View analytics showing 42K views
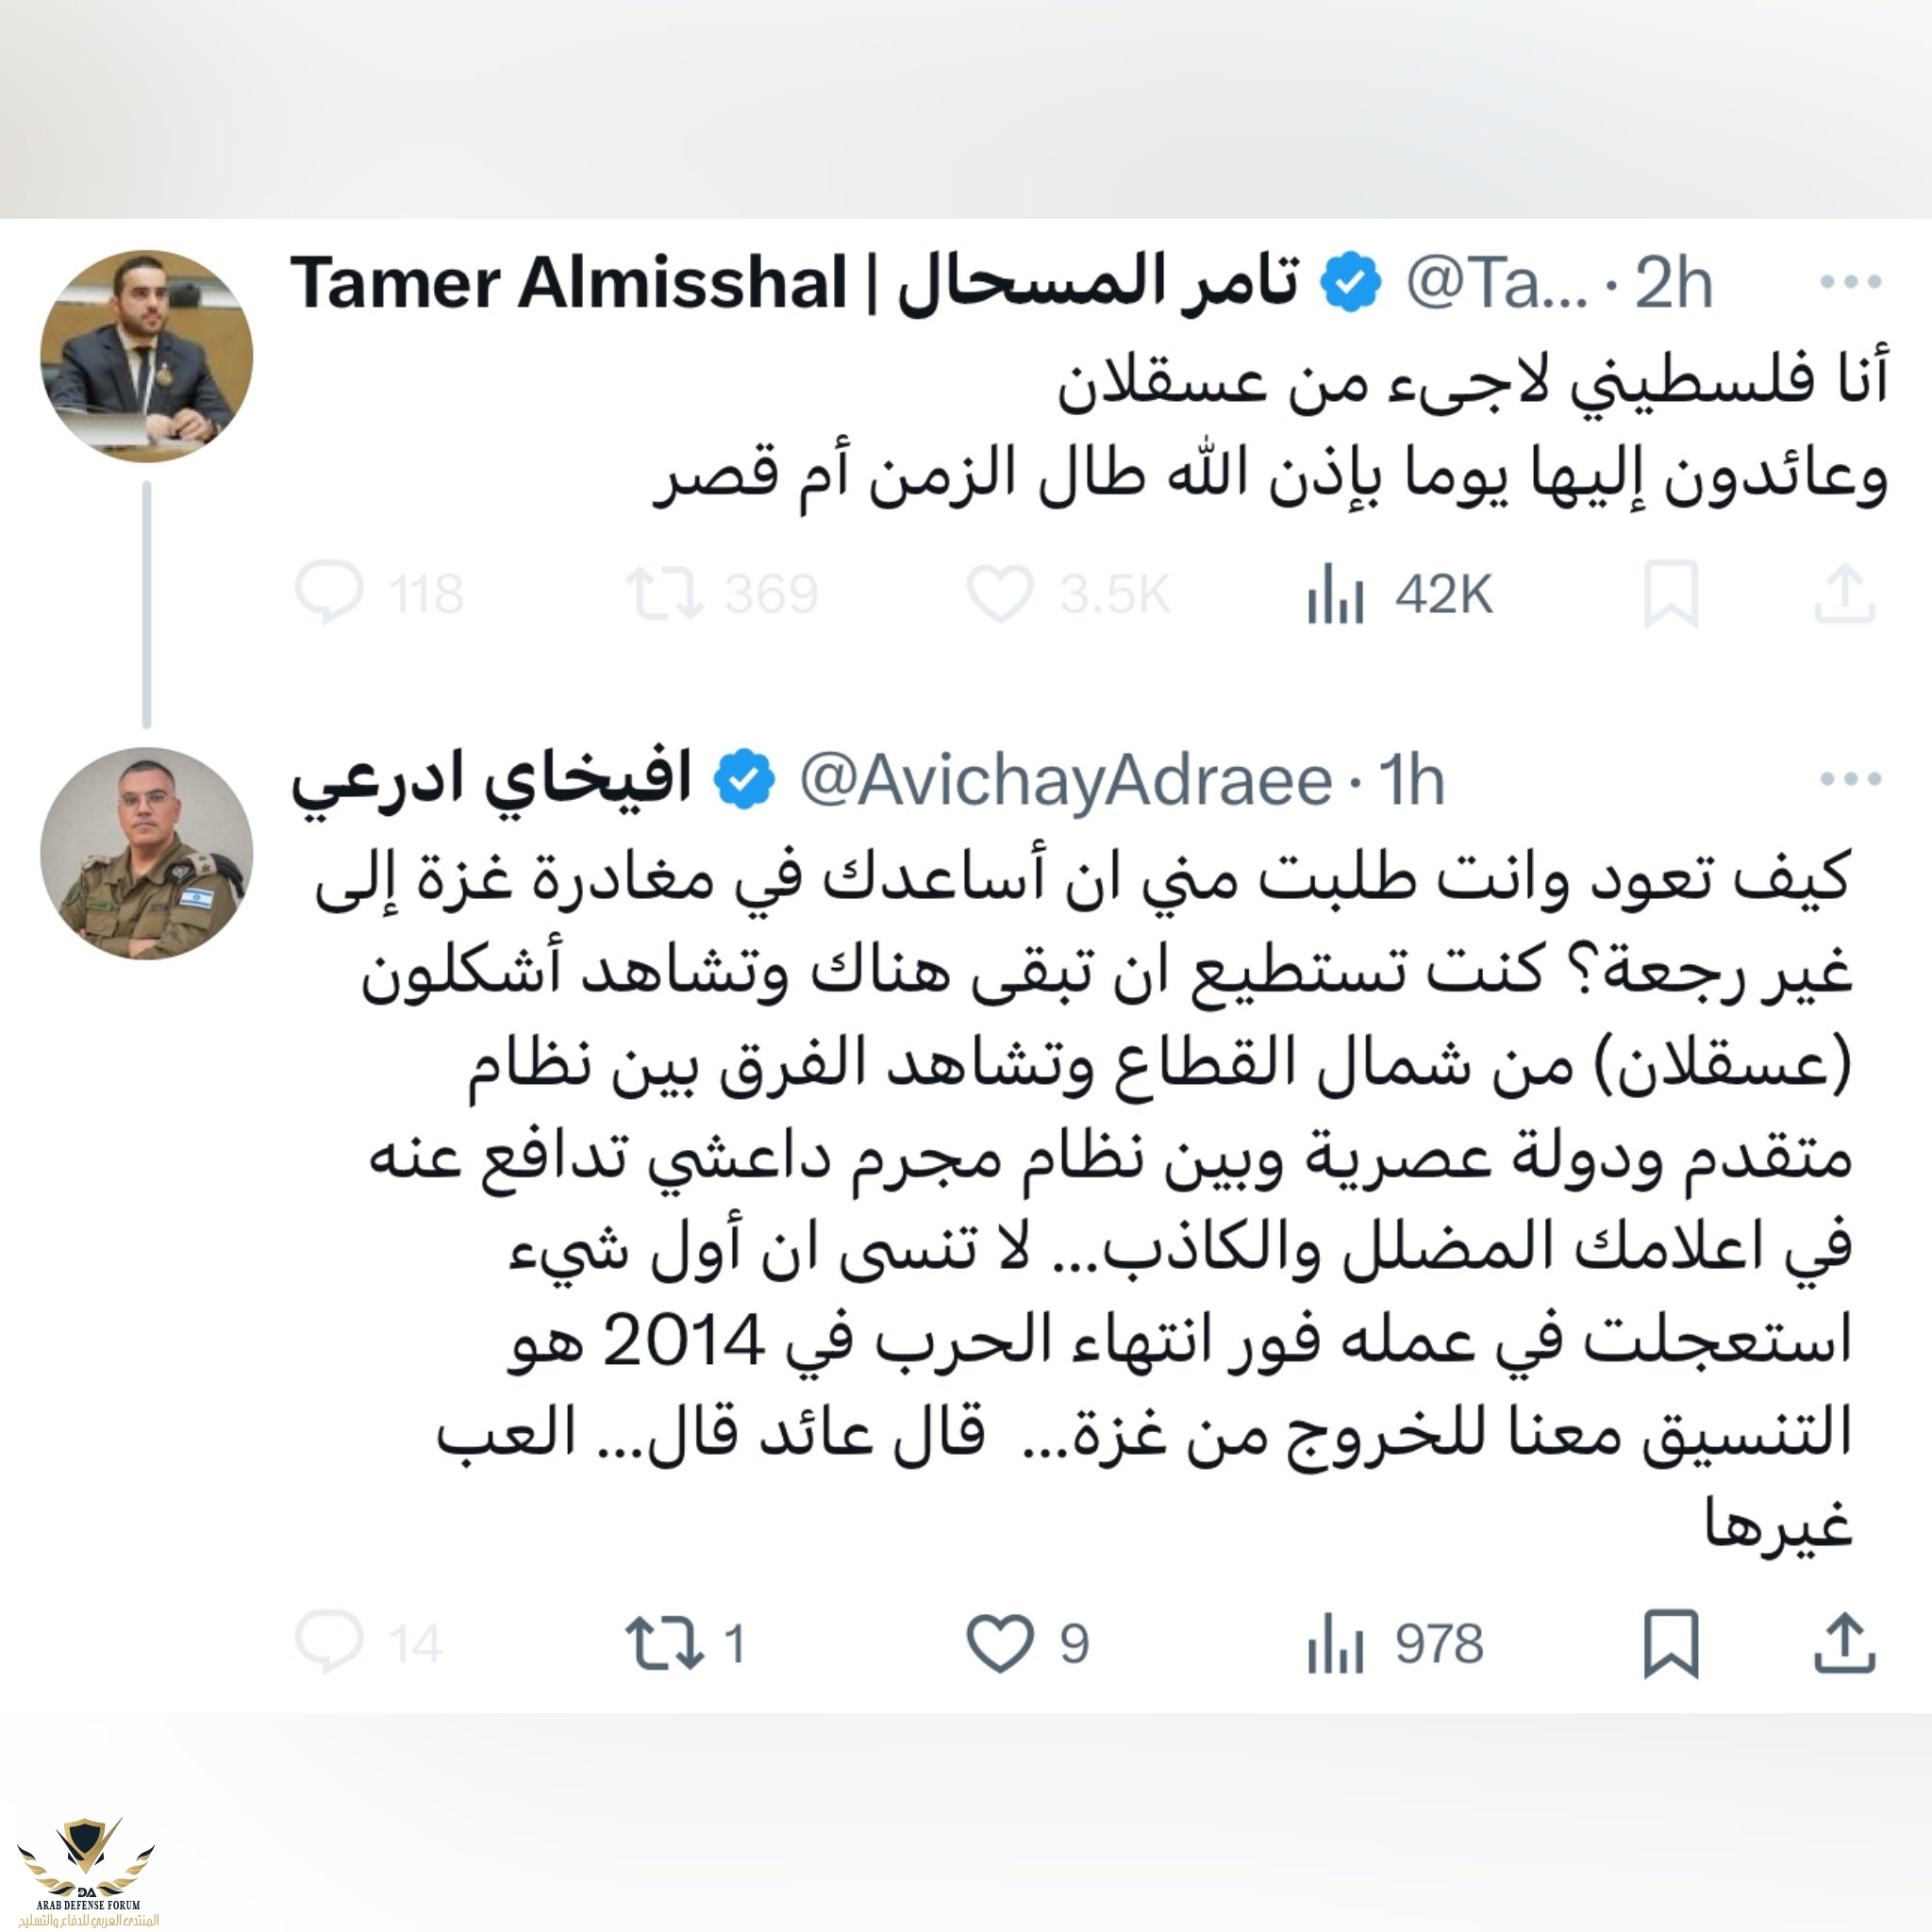The height and width of the screenshot is (1932, 1932). tap(1335, 594)
